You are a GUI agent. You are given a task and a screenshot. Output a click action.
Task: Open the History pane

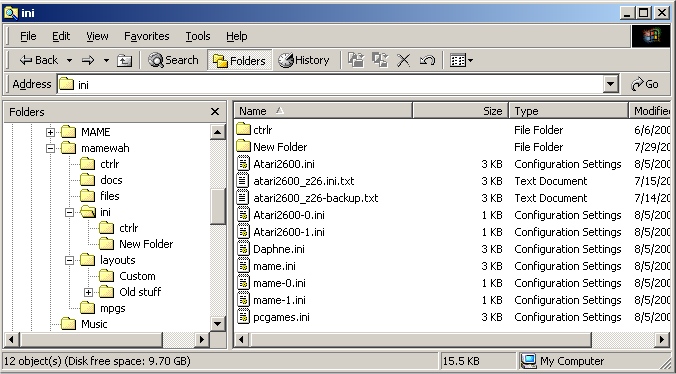(x=303, y=60)
